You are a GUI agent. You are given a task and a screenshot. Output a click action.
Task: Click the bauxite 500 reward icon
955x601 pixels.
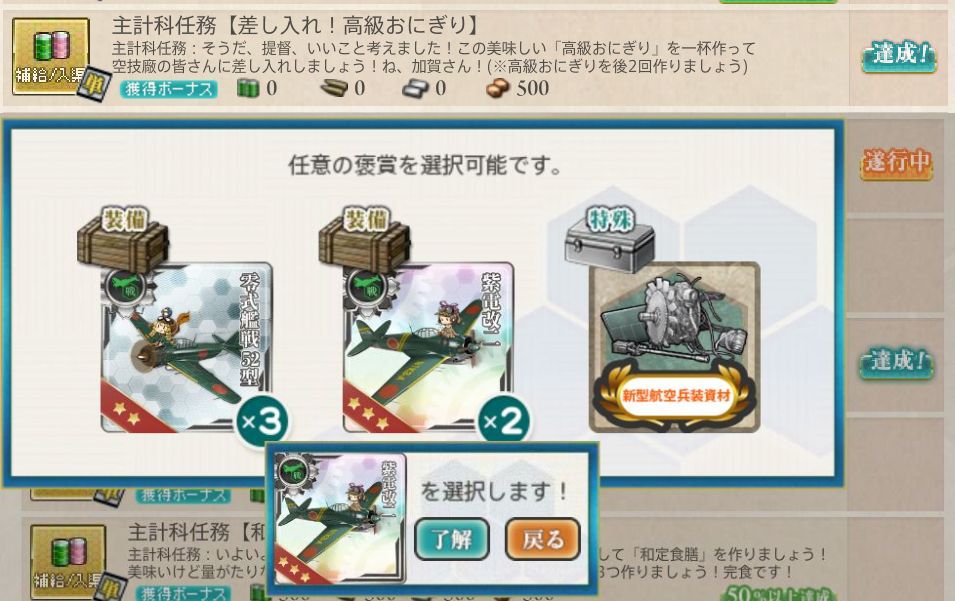(497, 89)
